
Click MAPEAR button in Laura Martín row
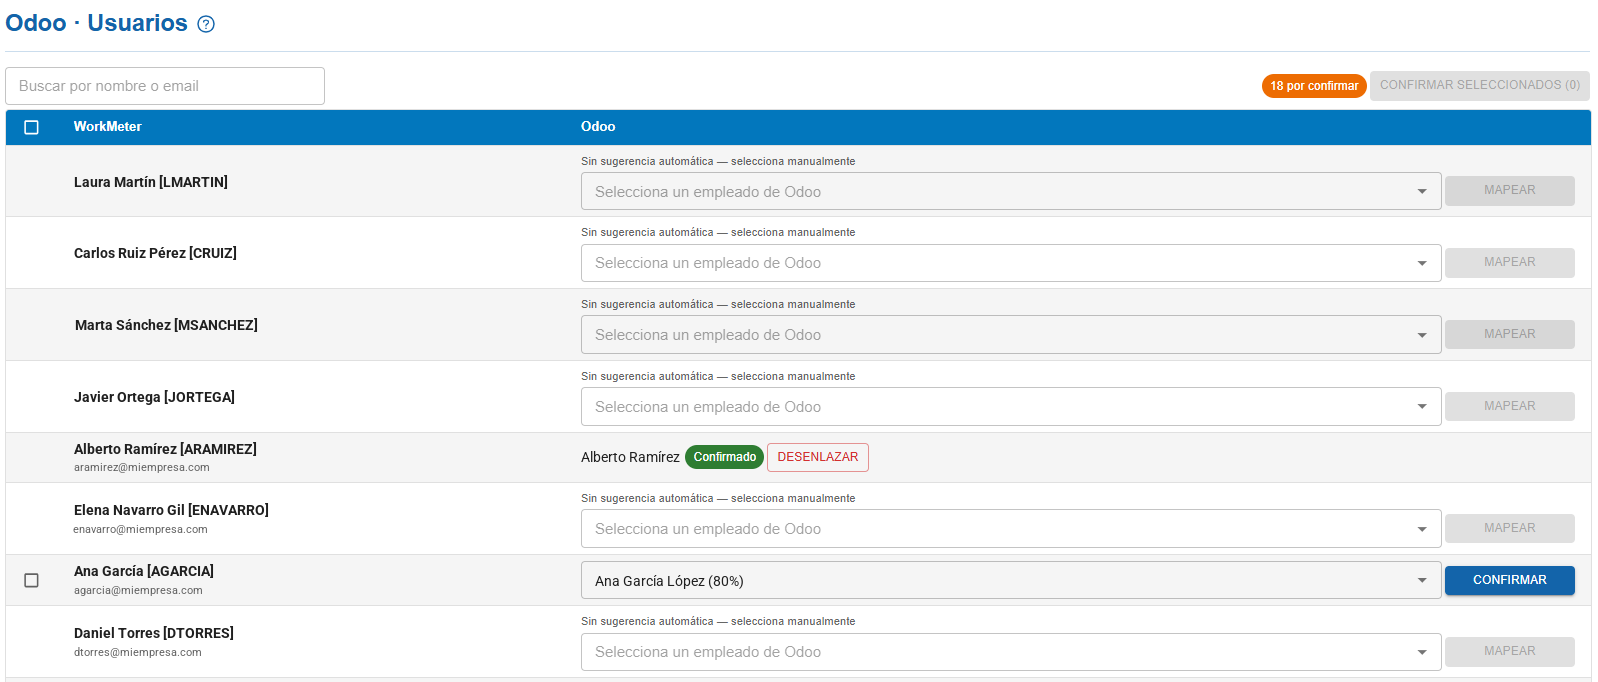click(1509, 190)
